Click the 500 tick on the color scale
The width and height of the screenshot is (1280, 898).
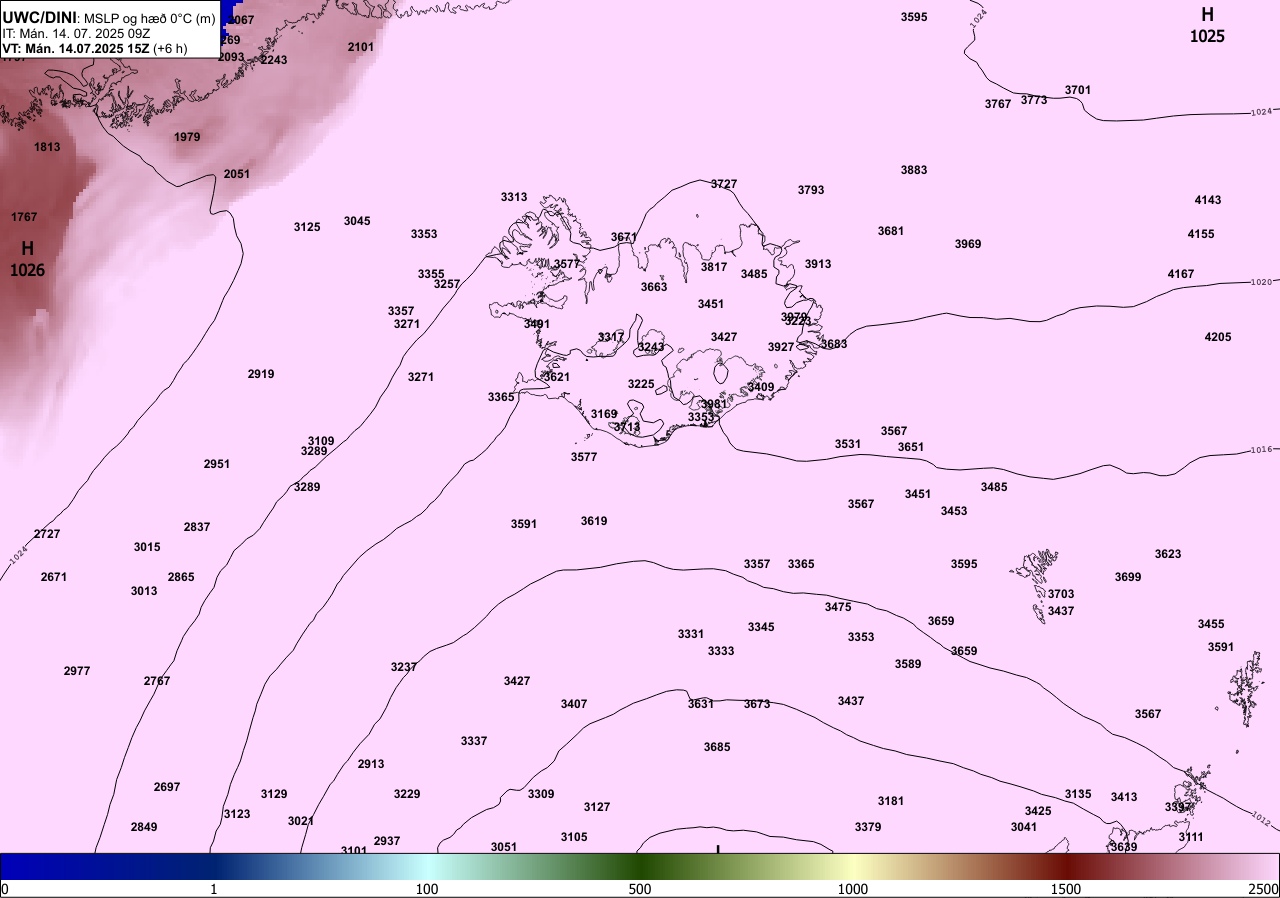point(640,889)
